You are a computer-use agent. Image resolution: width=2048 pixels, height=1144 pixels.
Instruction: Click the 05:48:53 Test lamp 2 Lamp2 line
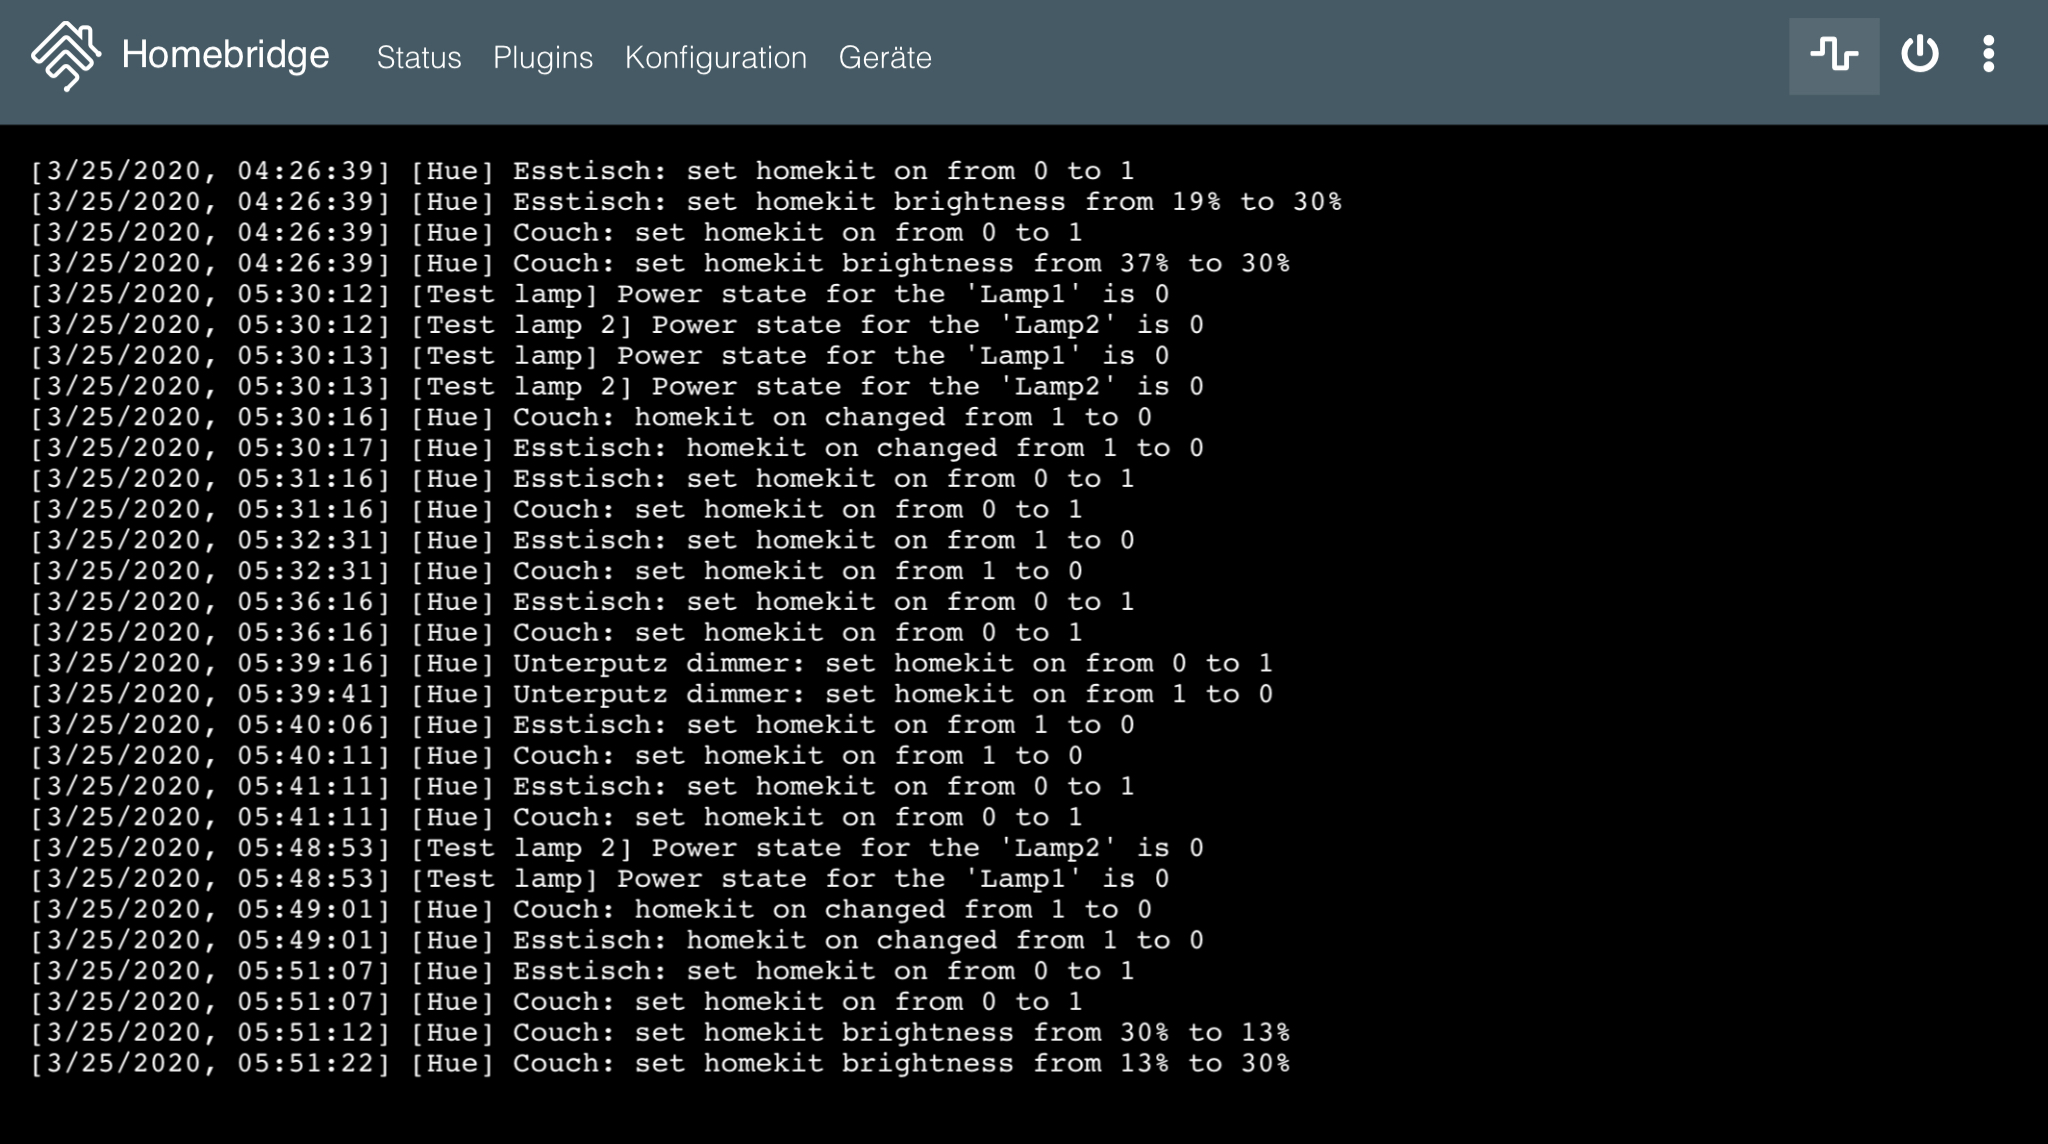pos(616,849)
